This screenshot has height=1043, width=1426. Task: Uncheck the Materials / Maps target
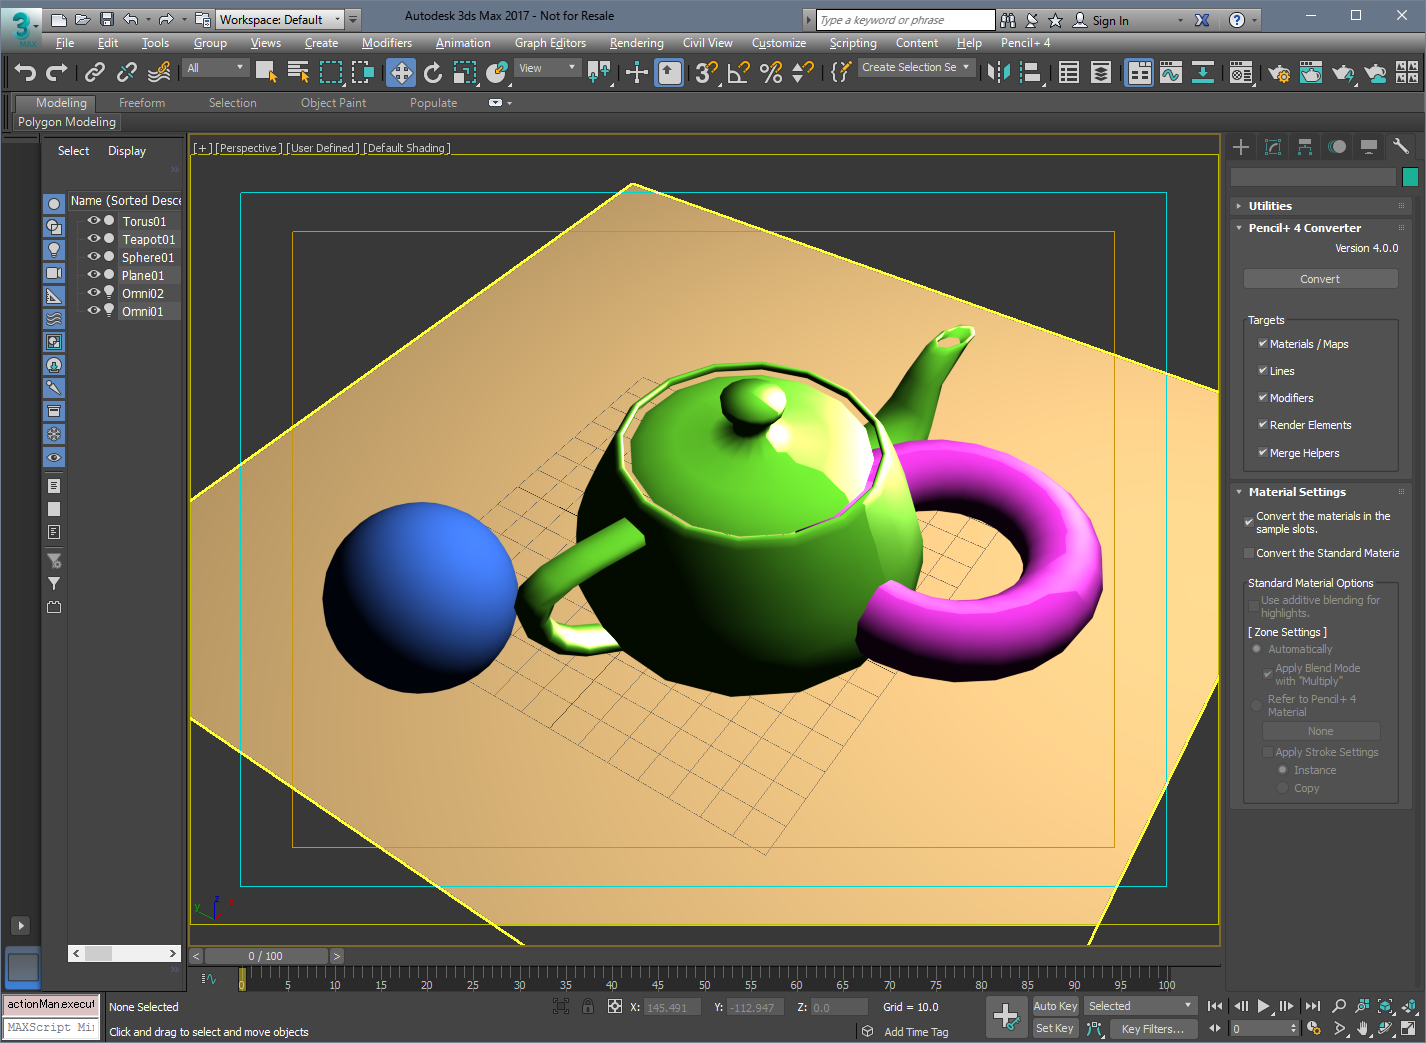(x=1263, y=343)
